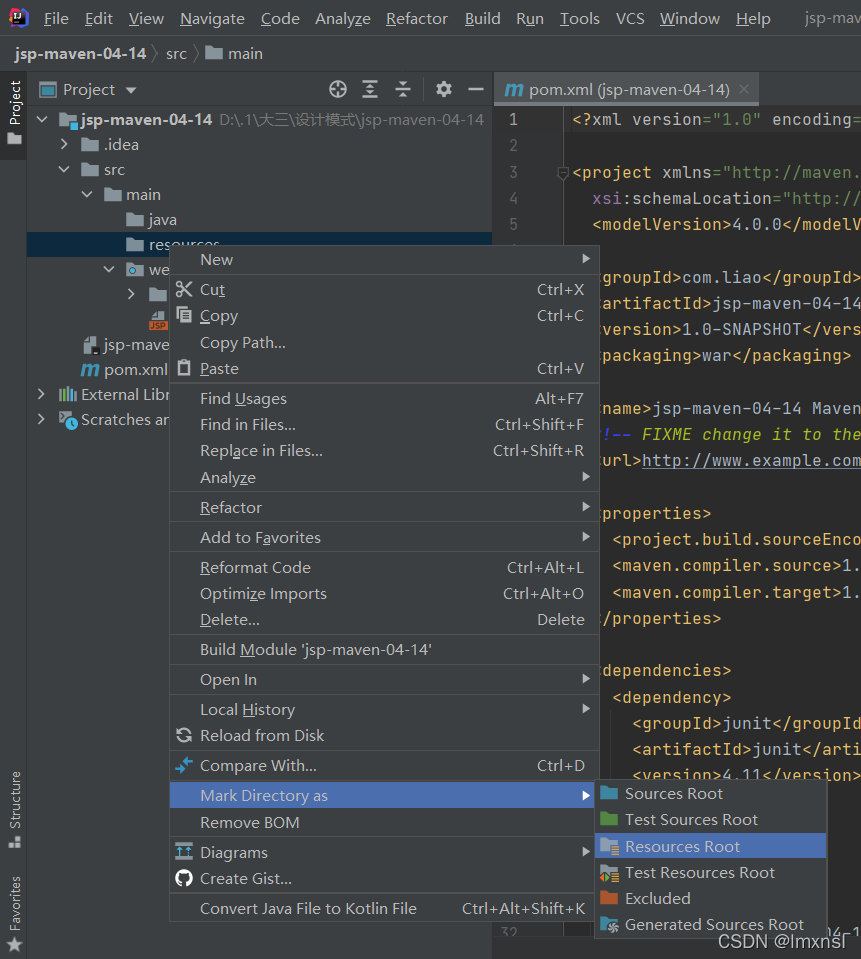Click Optimize Imports menu entry
The image size is (861, 959).
click(384, 594)
